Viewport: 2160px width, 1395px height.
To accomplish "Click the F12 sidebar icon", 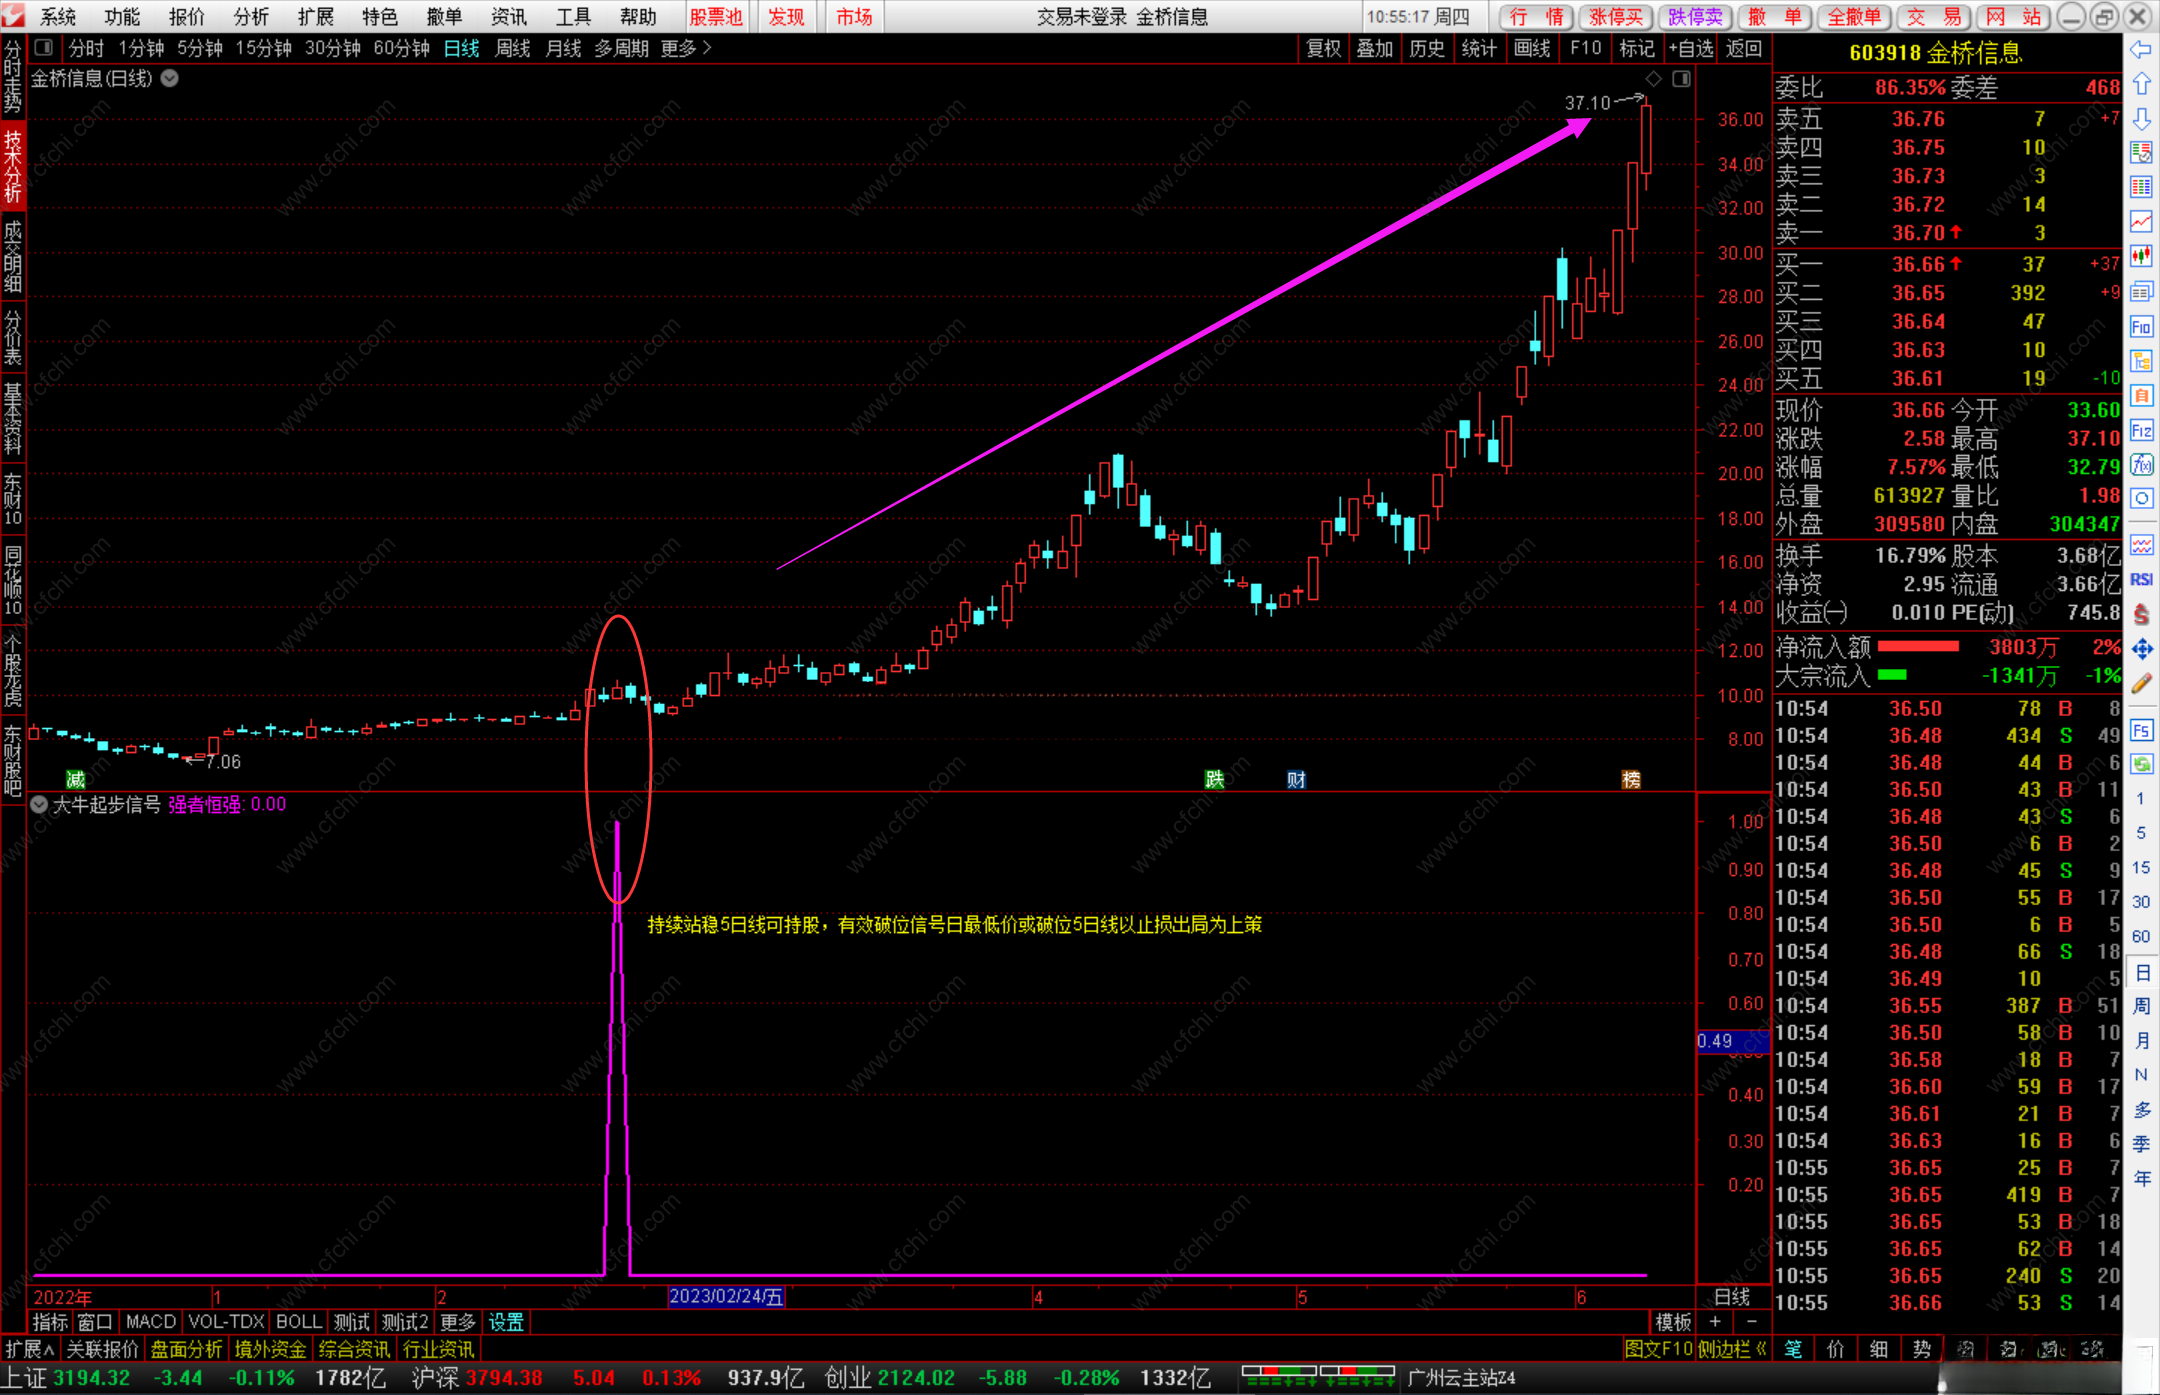I will coord(2141,431).
